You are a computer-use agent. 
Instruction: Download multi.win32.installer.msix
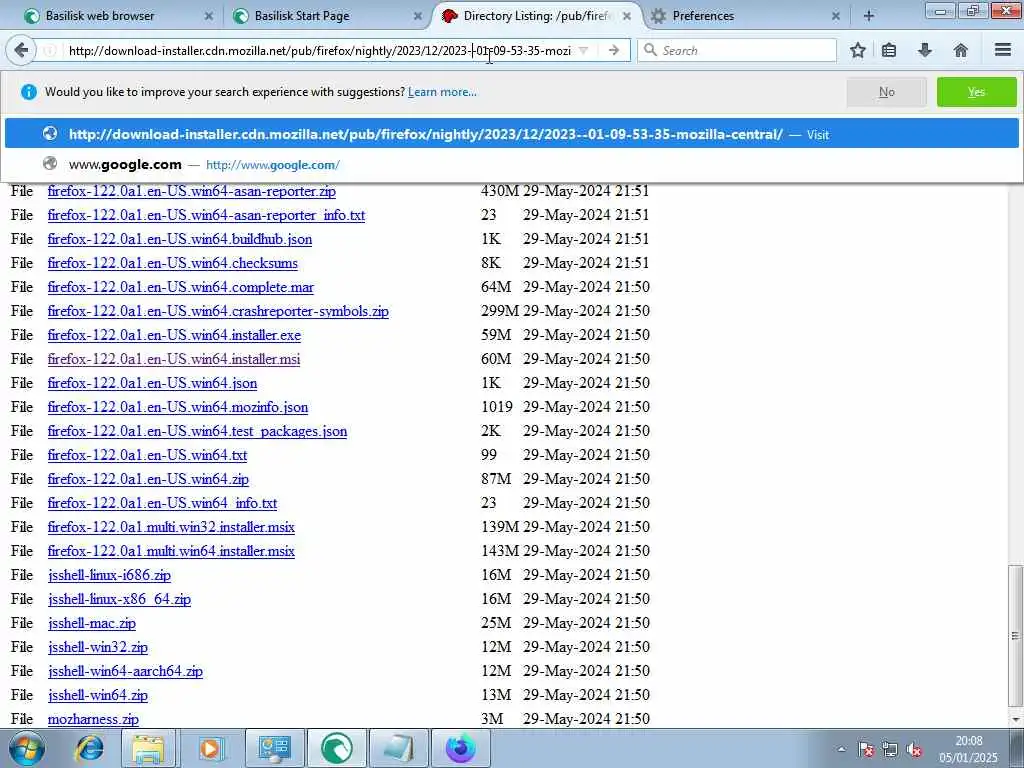[171, 527]
